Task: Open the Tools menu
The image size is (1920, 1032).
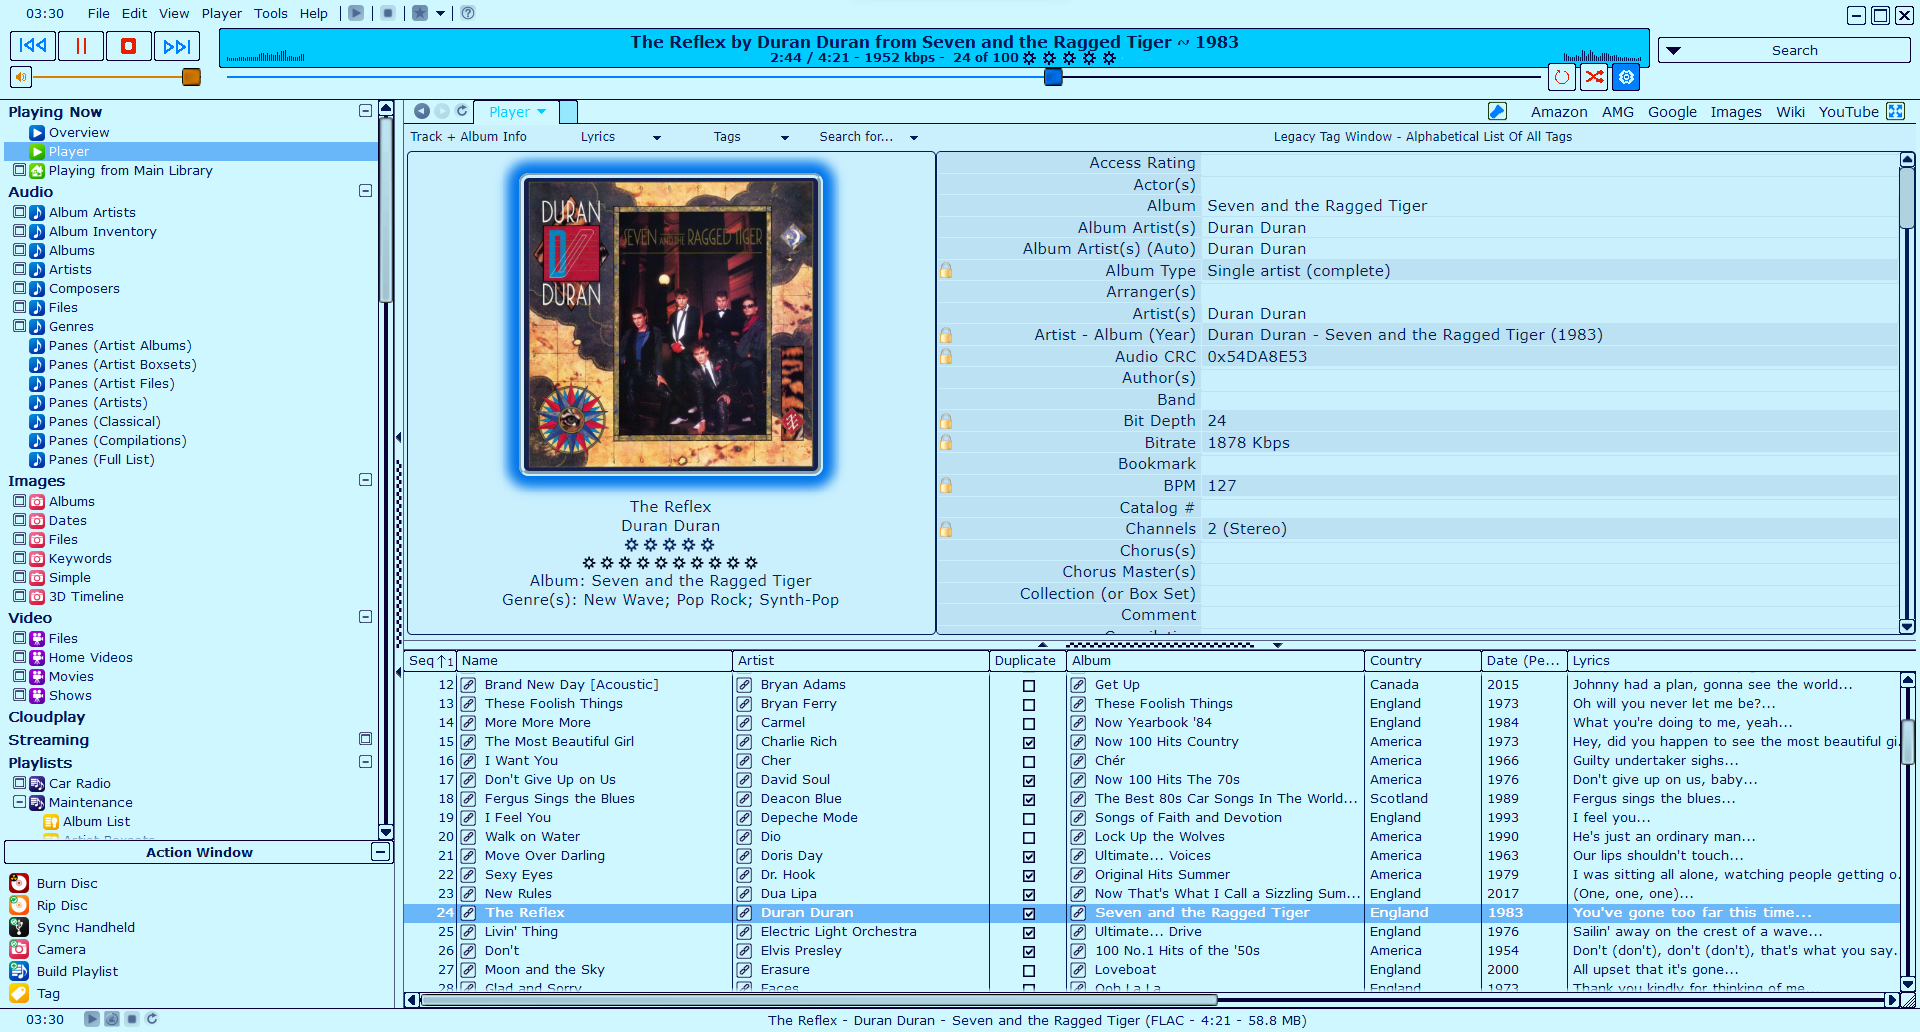Action: [x=270, y=13]
